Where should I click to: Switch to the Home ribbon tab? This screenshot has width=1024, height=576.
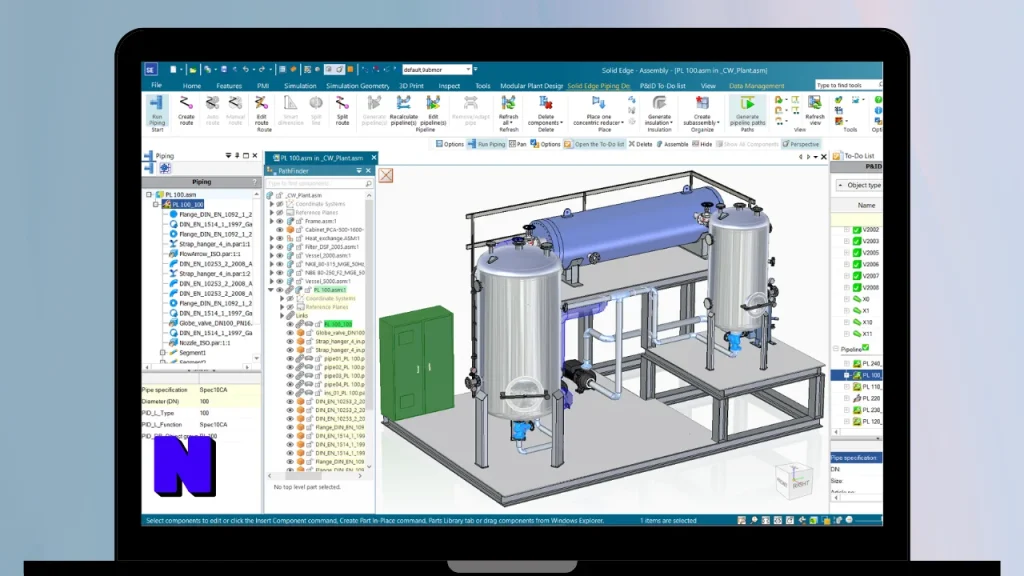click(x=191, y=86)
